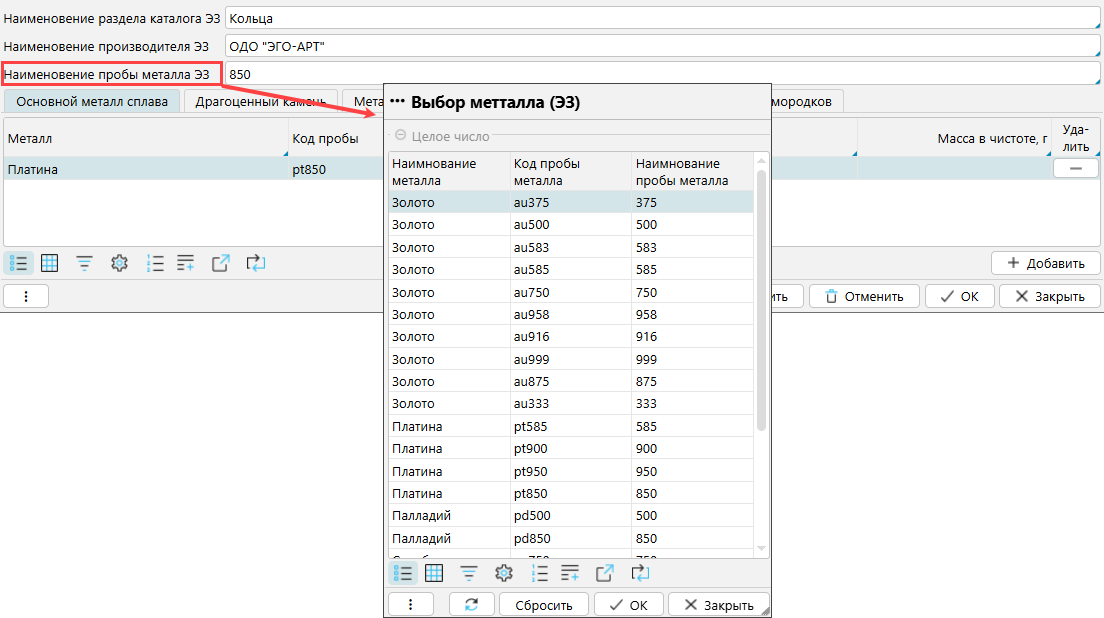Click open-external icon in main form toolbar
The image size is (1104, 618).
tap(221, 263)
